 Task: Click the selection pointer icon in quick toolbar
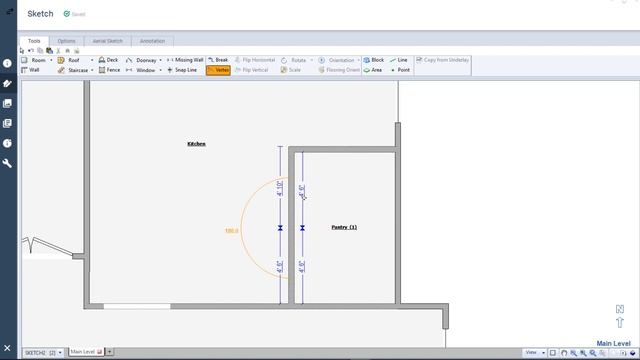pos(22,51)
